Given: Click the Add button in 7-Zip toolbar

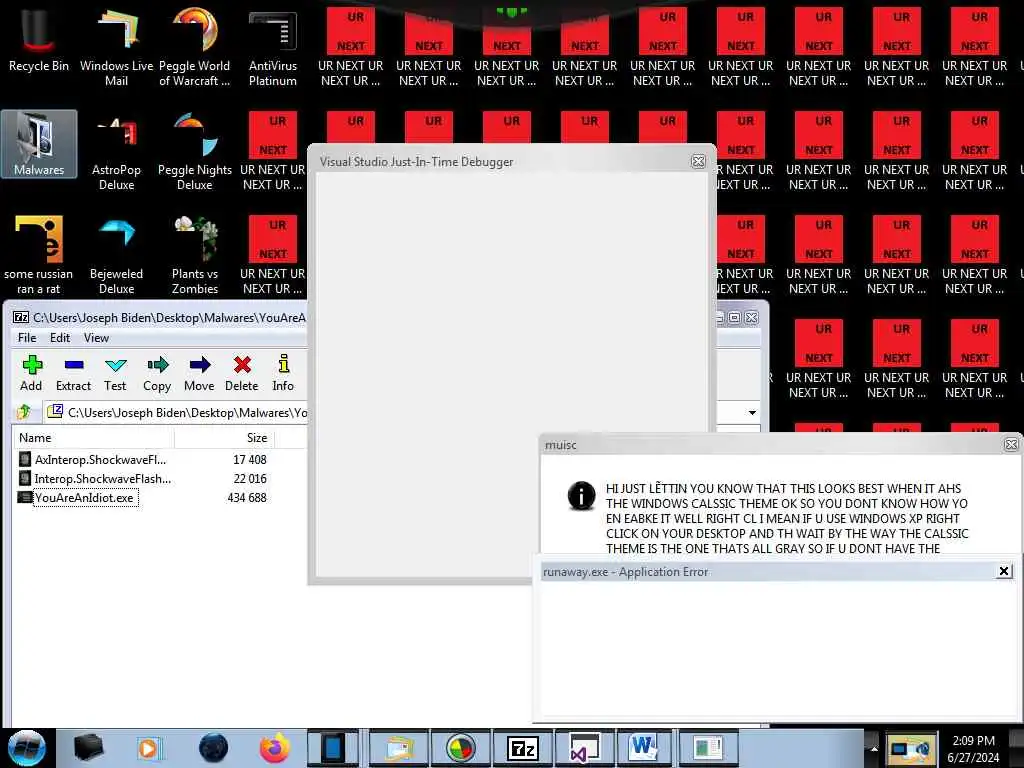Looking at the screenshot, I should click(31, 374).
